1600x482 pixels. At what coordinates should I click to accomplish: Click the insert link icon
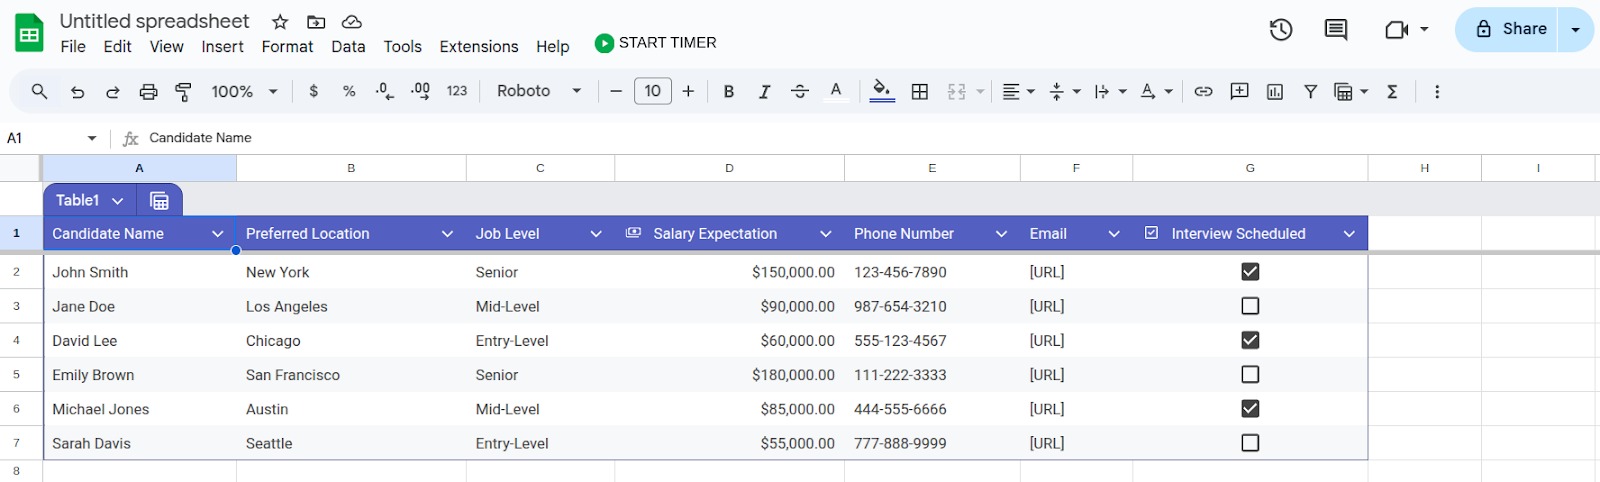pyautogui.click(x=1203, y=91)
